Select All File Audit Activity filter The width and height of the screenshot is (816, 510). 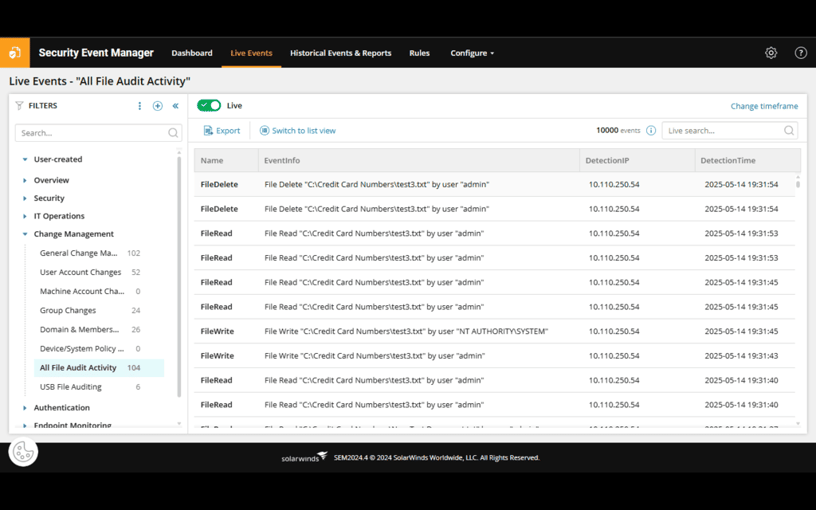[x=99, y=368]
